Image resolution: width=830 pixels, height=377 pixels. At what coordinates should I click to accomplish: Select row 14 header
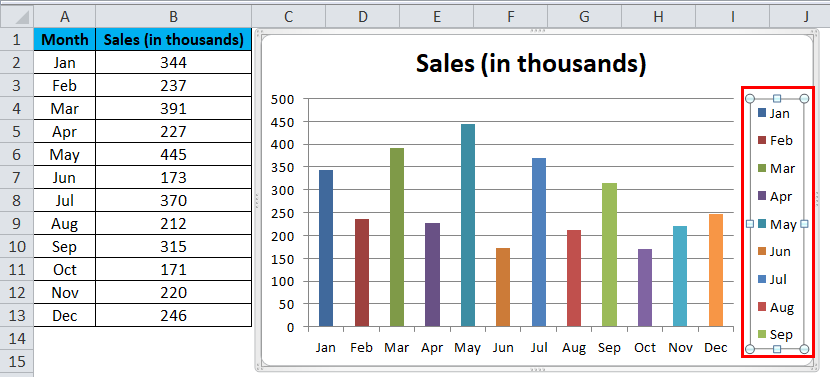click(x=16, y=338)
